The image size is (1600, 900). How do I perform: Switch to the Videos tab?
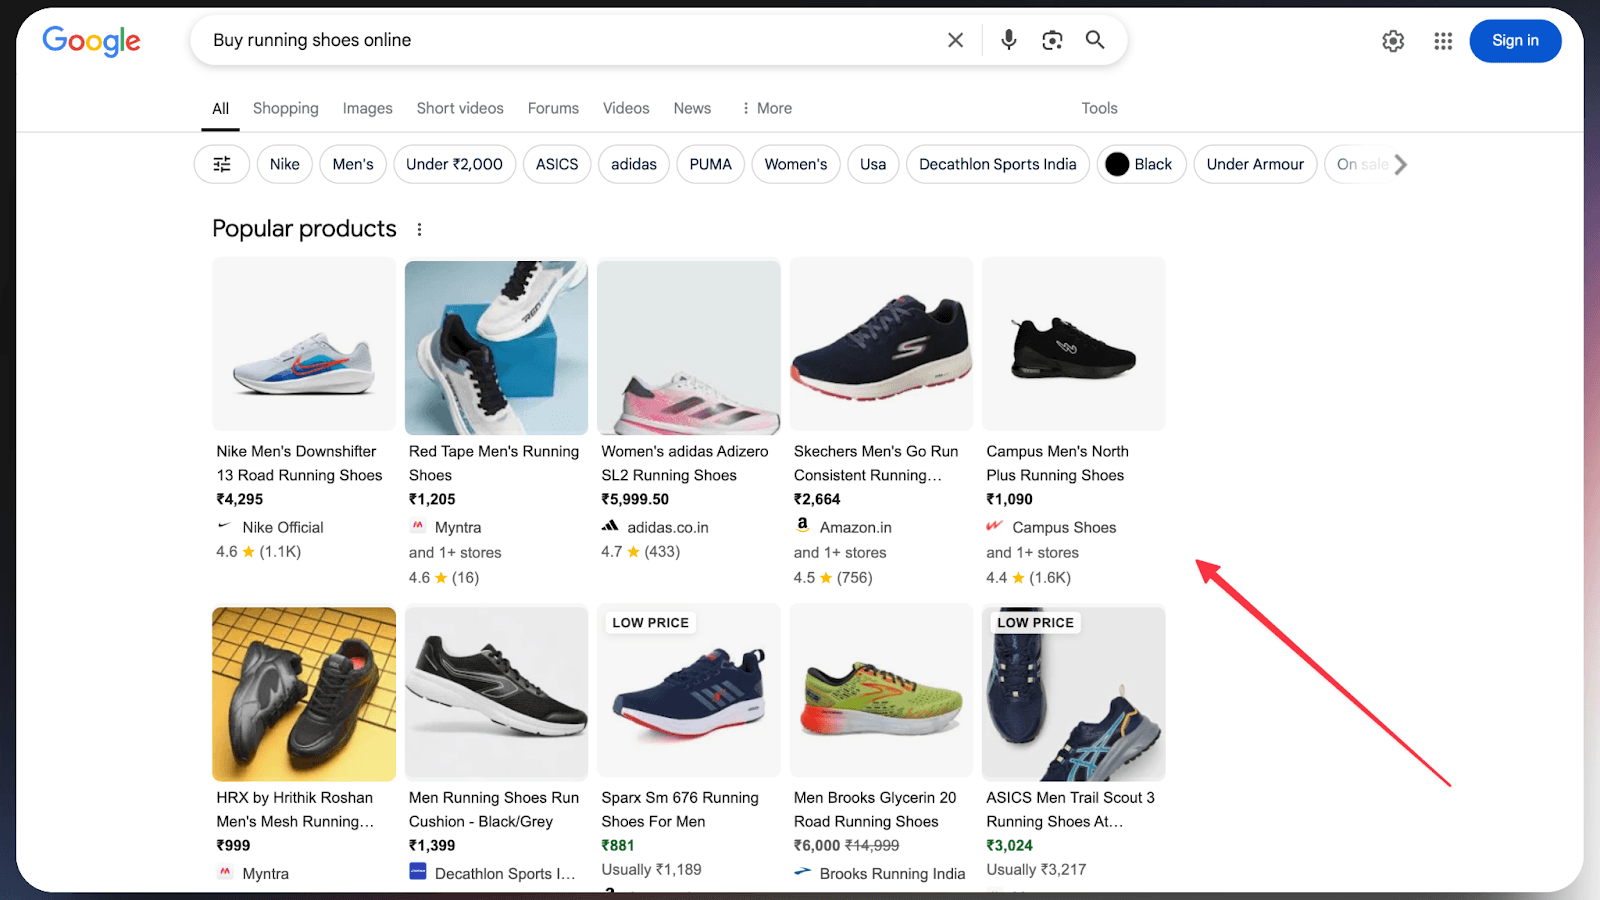[626, 108]
